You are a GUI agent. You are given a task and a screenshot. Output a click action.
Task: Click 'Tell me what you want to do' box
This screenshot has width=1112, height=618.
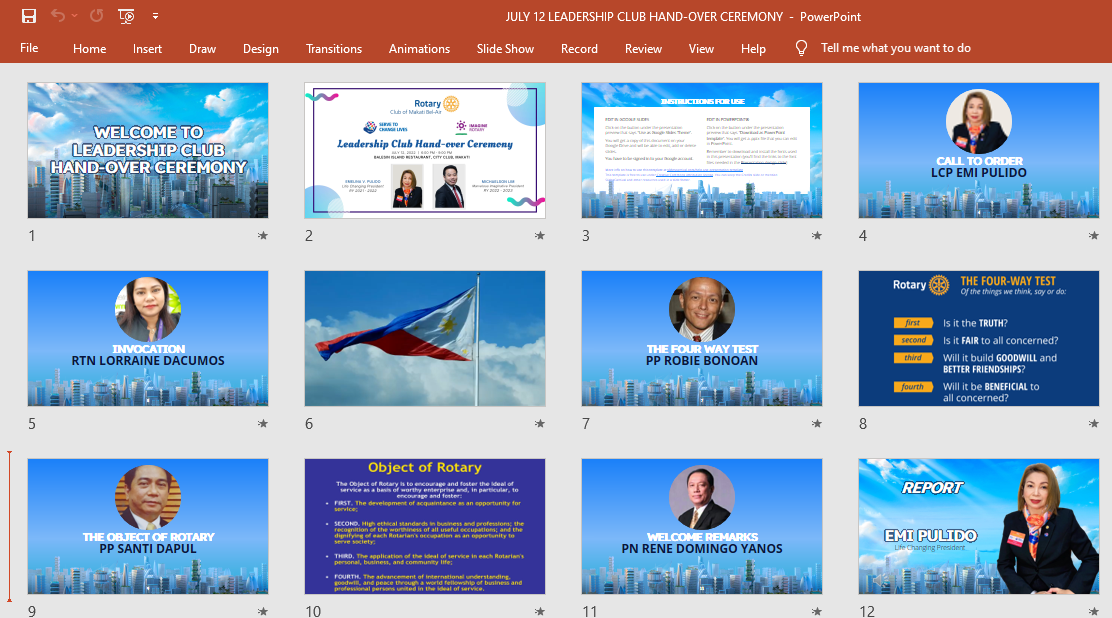point(896,48)
